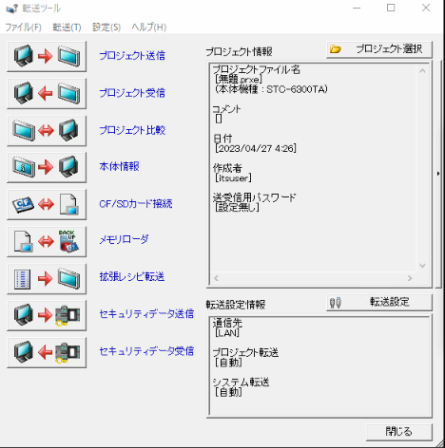Click the horizontal scrollbar right arrow

click(x=410, y=278)
